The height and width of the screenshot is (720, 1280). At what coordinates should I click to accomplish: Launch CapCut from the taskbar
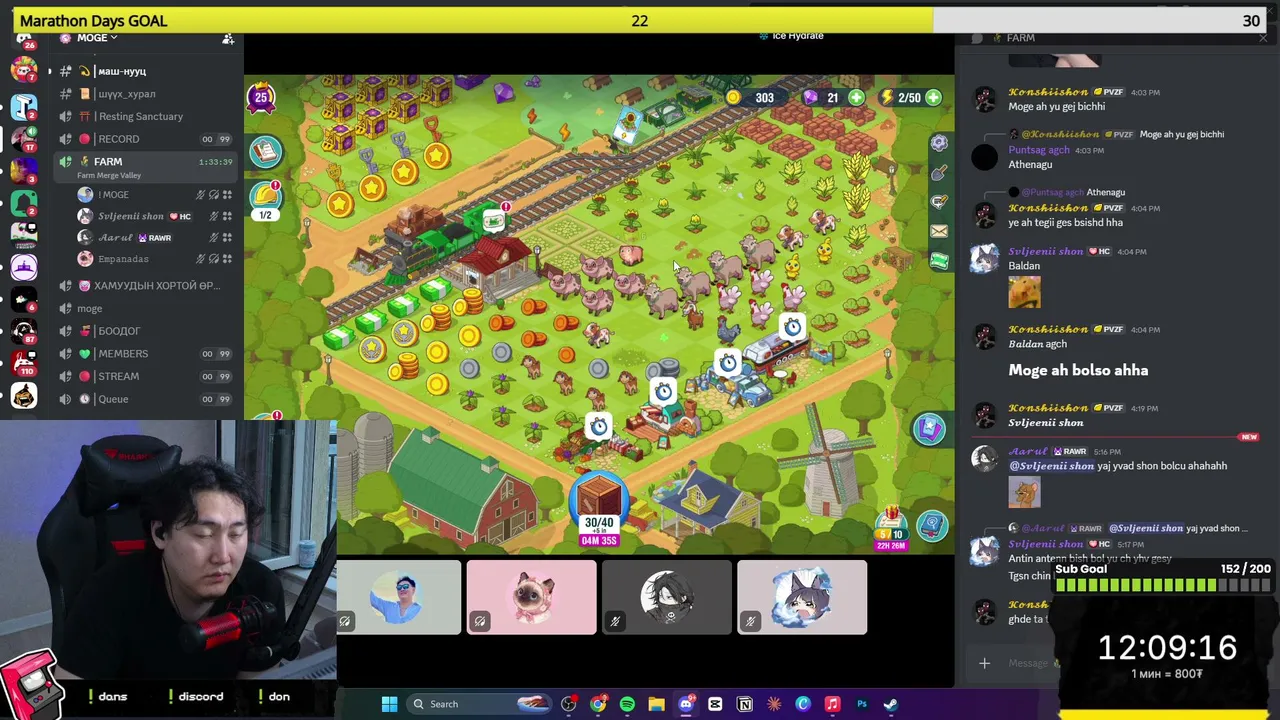(715, 704)
